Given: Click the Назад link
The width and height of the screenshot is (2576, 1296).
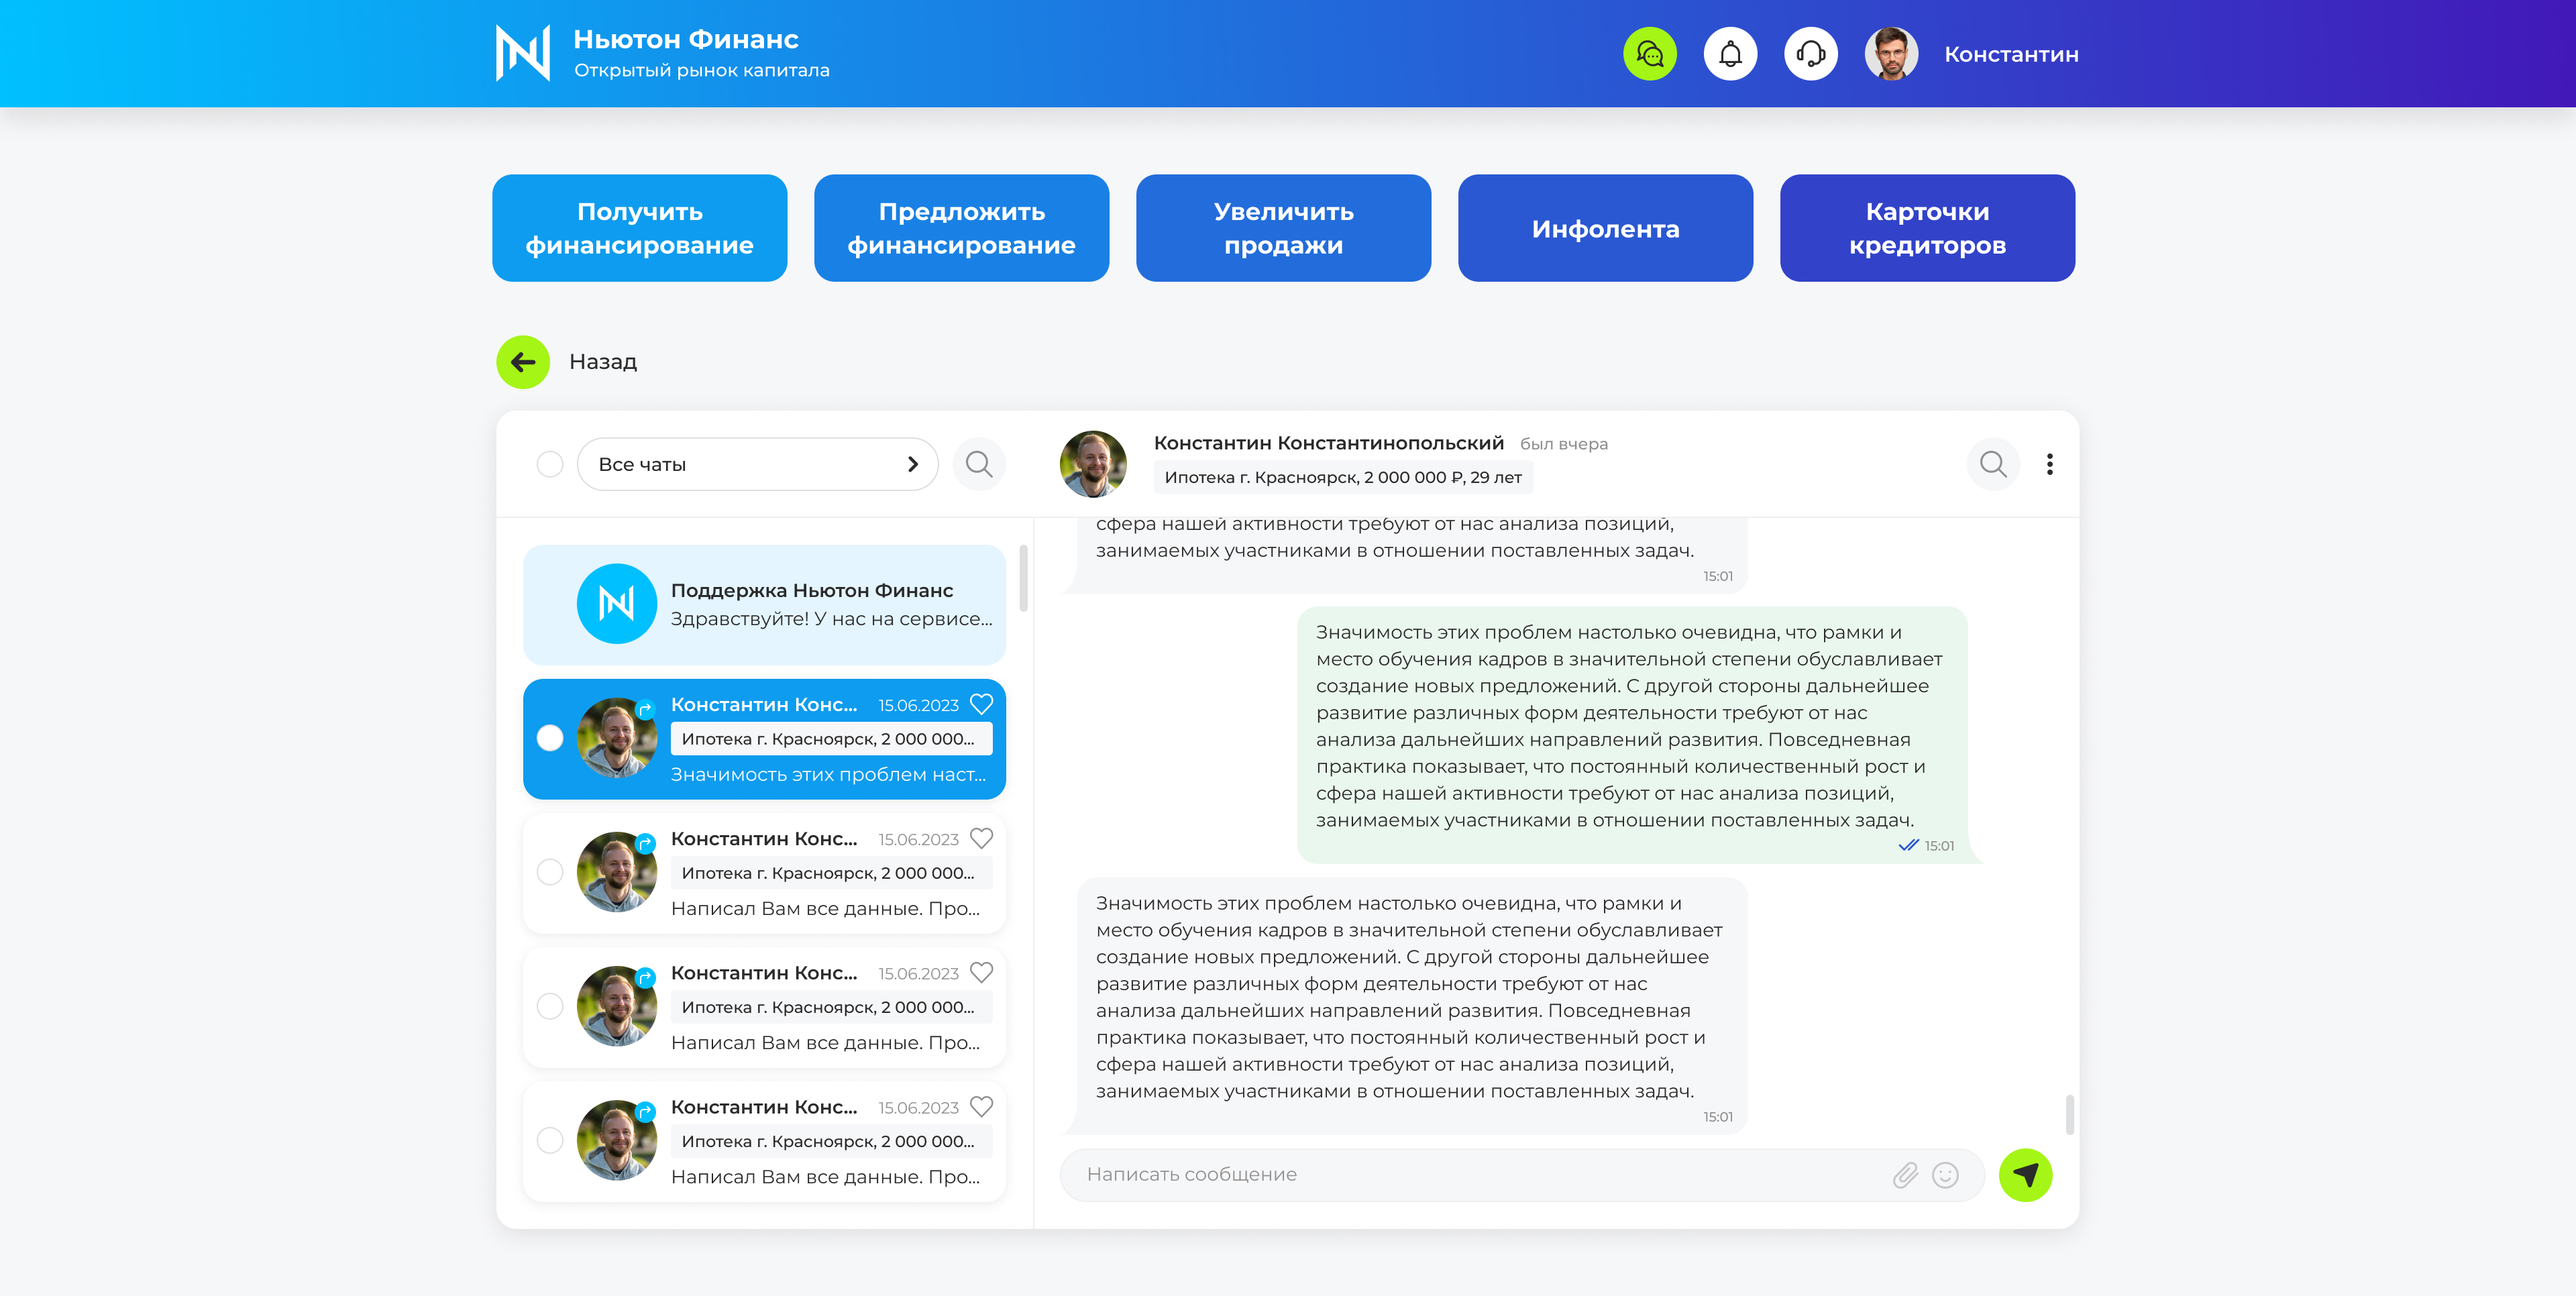Looking at the screenshot, I should click(603, 362).
